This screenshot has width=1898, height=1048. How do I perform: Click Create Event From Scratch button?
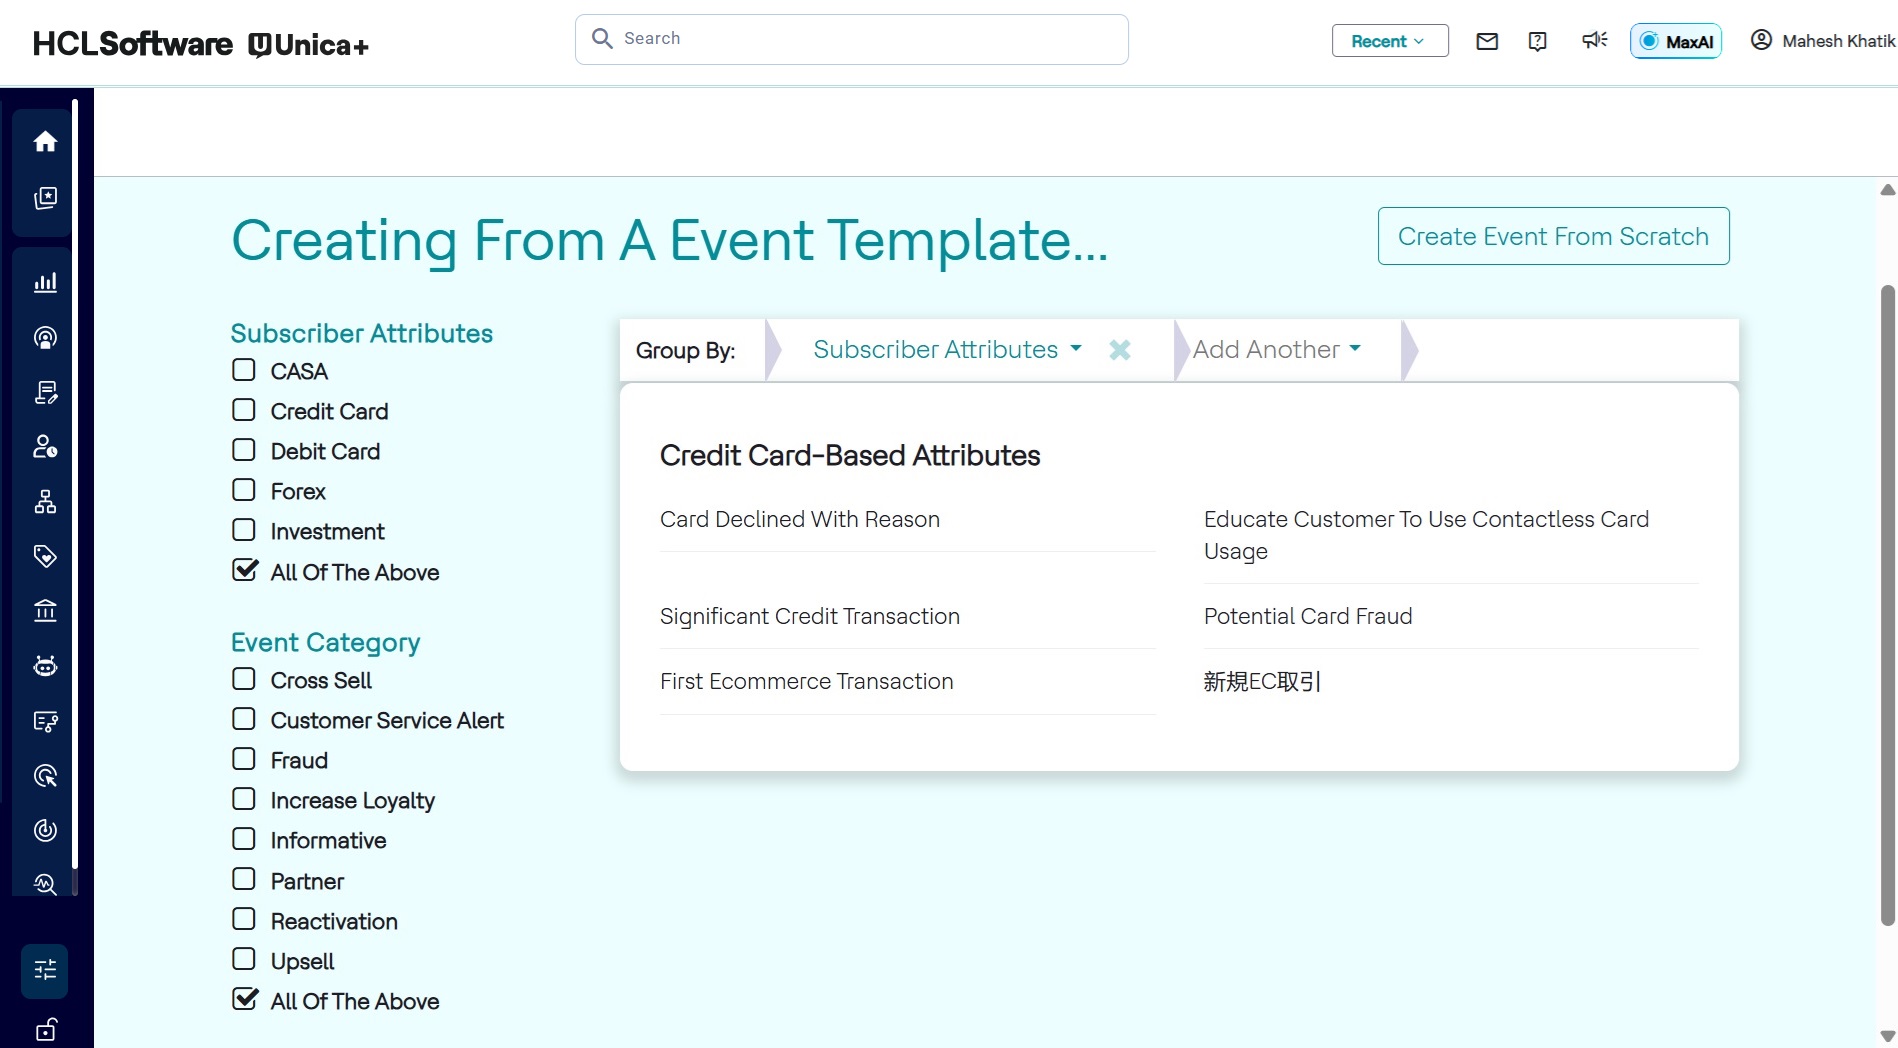coord(1553,236)
